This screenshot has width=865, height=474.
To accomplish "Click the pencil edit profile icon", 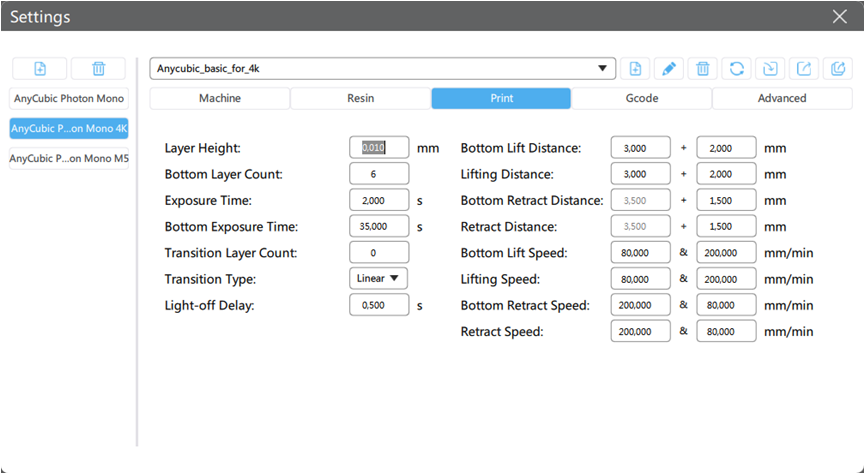I will 669,68.
